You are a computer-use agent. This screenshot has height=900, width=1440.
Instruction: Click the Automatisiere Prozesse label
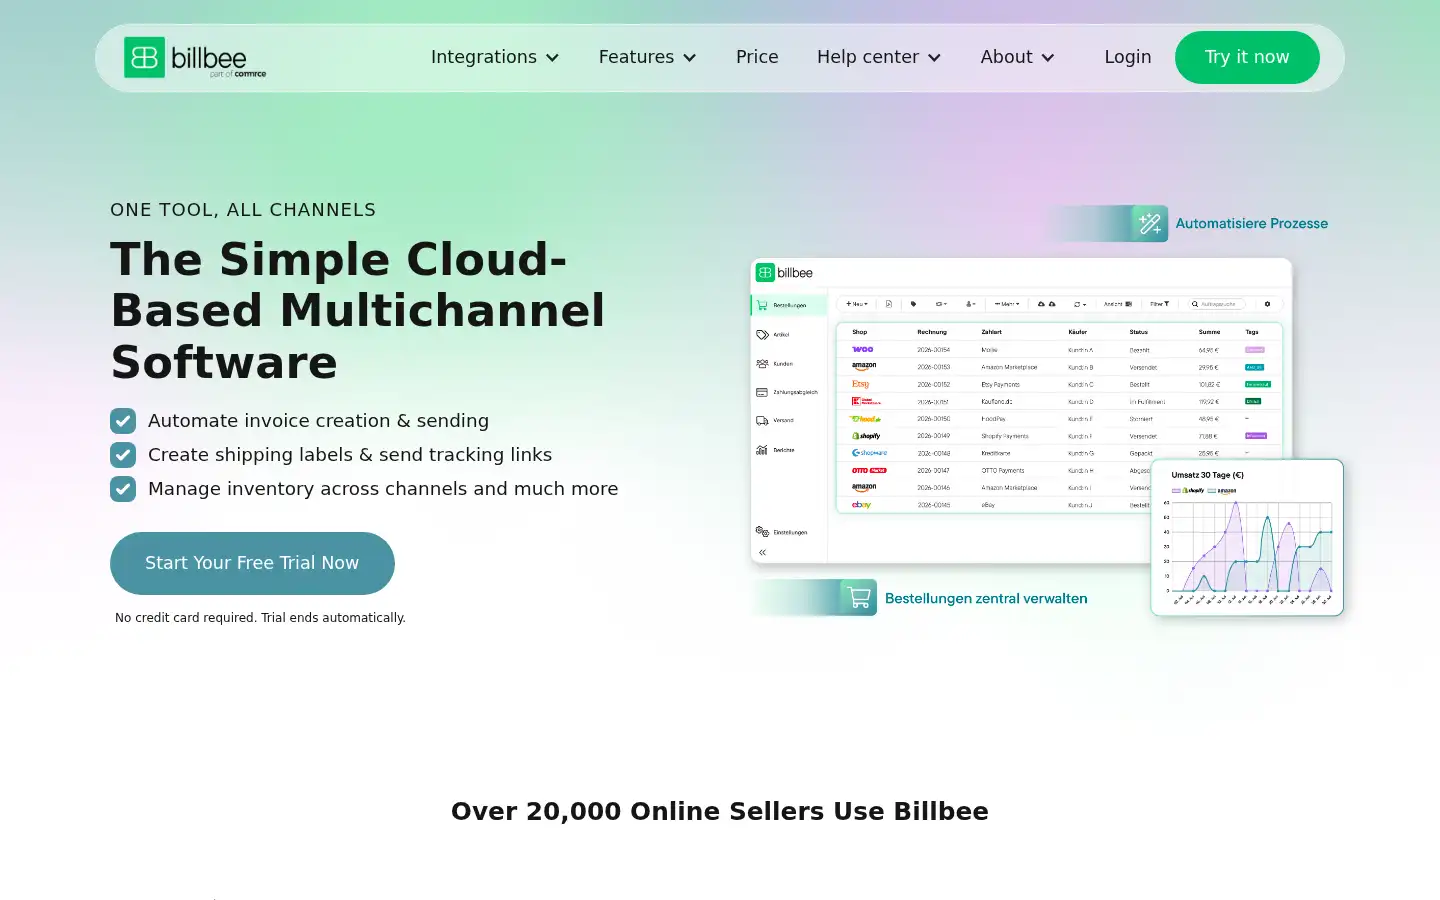1252,223
